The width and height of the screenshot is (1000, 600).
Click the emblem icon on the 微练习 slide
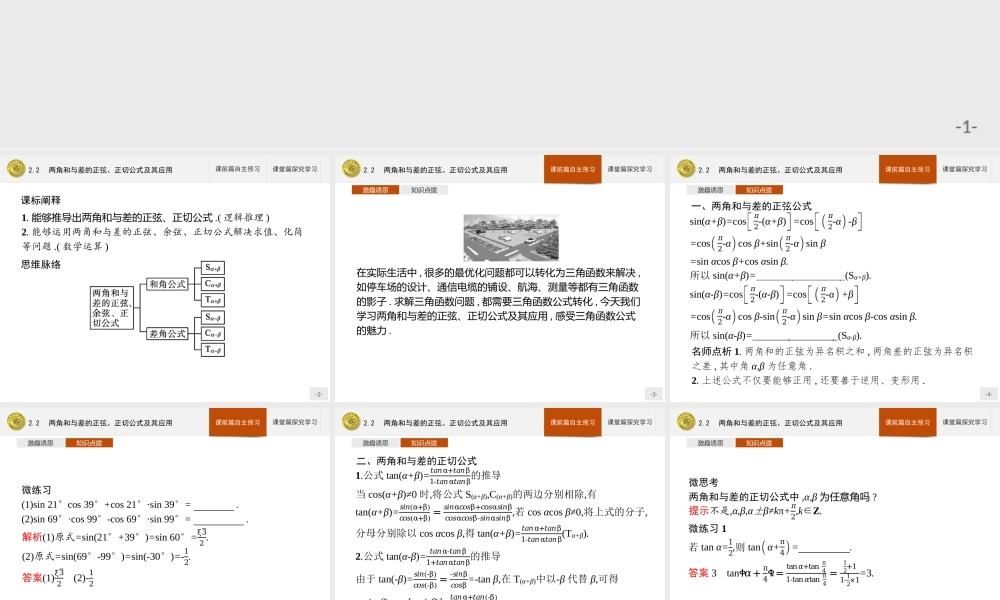click(15, 422)
